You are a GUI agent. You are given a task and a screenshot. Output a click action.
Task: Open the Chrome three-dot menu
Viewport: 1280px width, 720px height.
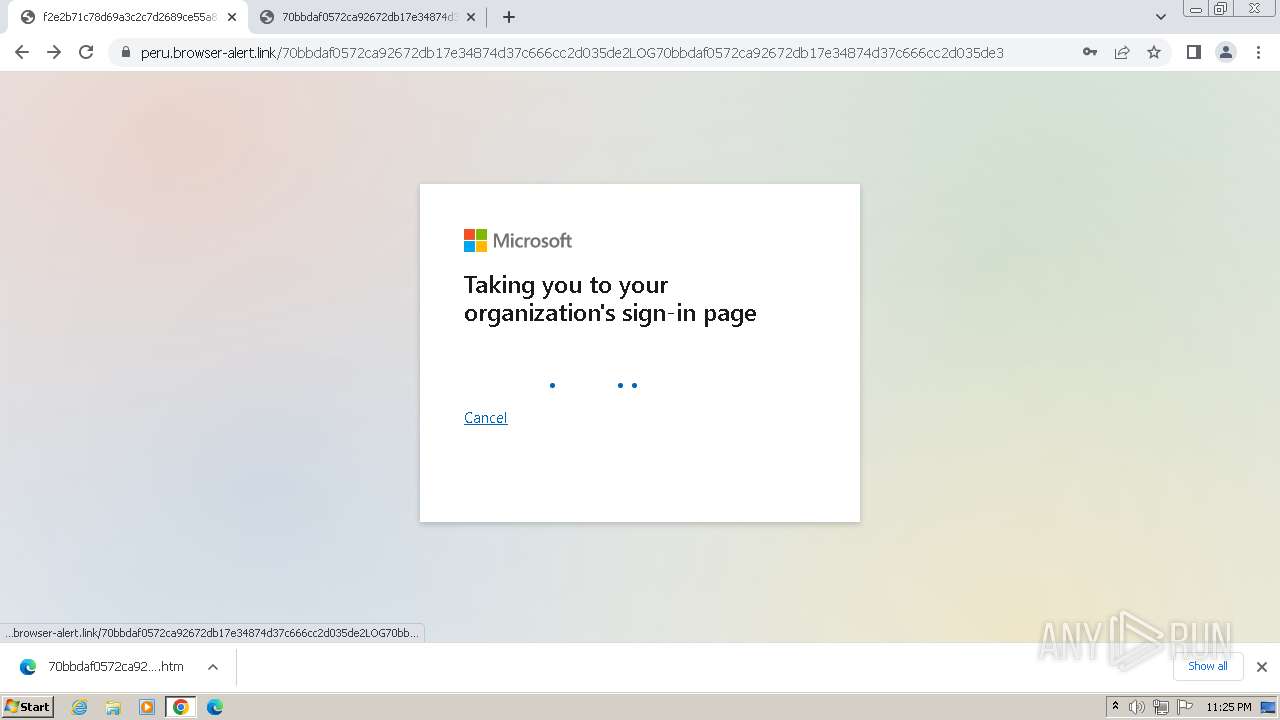click(x=1258, y=52)
